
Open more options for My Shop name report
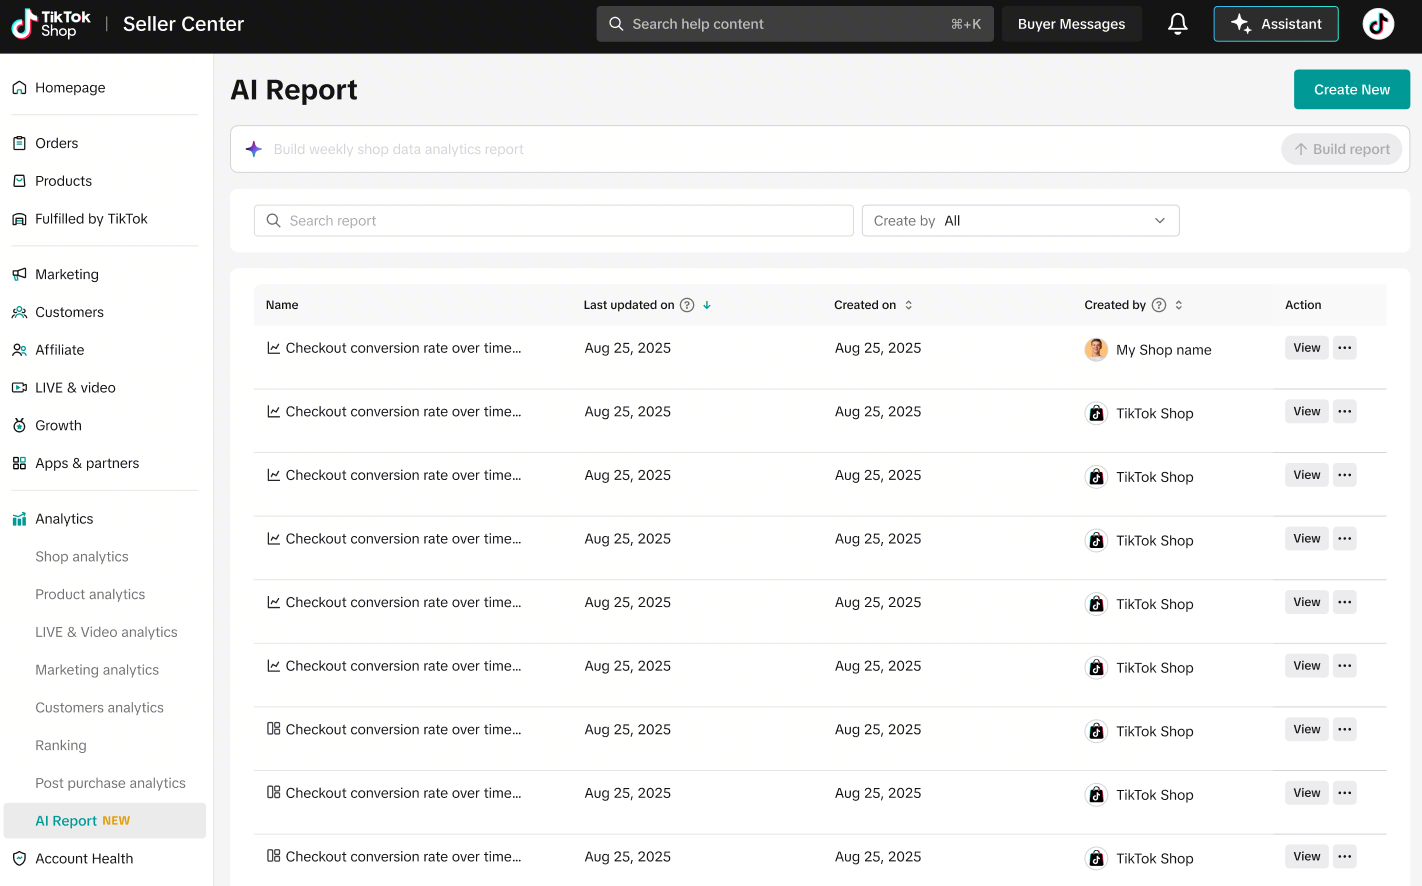pyautogui.click(x=1345, y=348)
